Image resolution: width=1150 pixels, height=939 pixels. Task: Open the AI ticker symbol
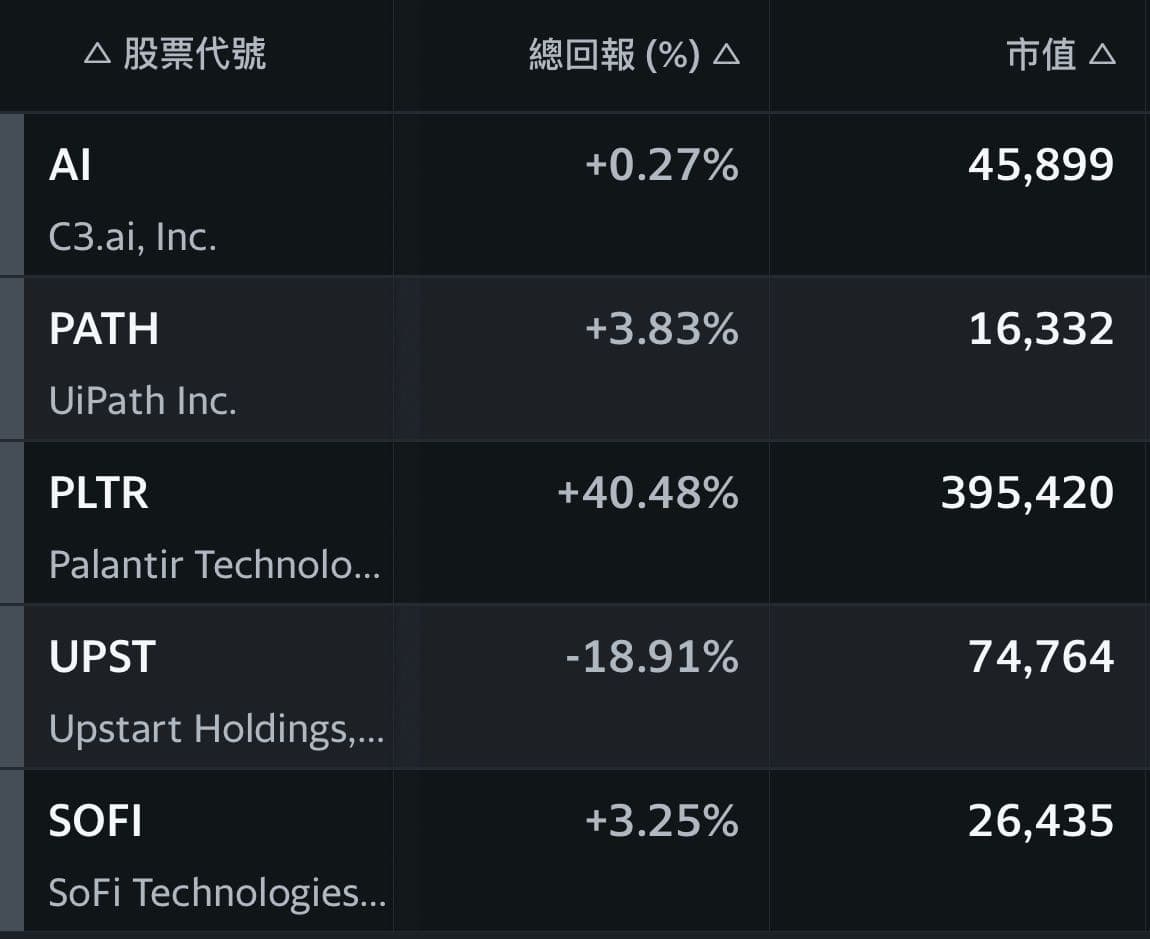pyautogui.click(x=70, y=165)
